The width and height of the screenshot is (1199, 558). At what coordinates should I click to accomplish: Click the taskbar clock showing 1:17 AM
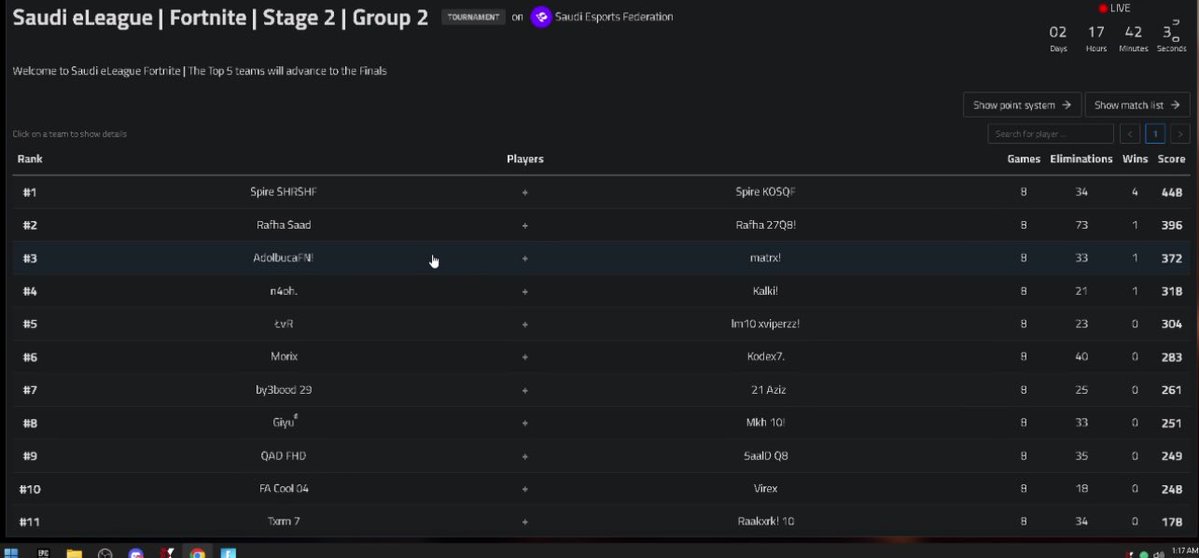(x=1184, y=551)
